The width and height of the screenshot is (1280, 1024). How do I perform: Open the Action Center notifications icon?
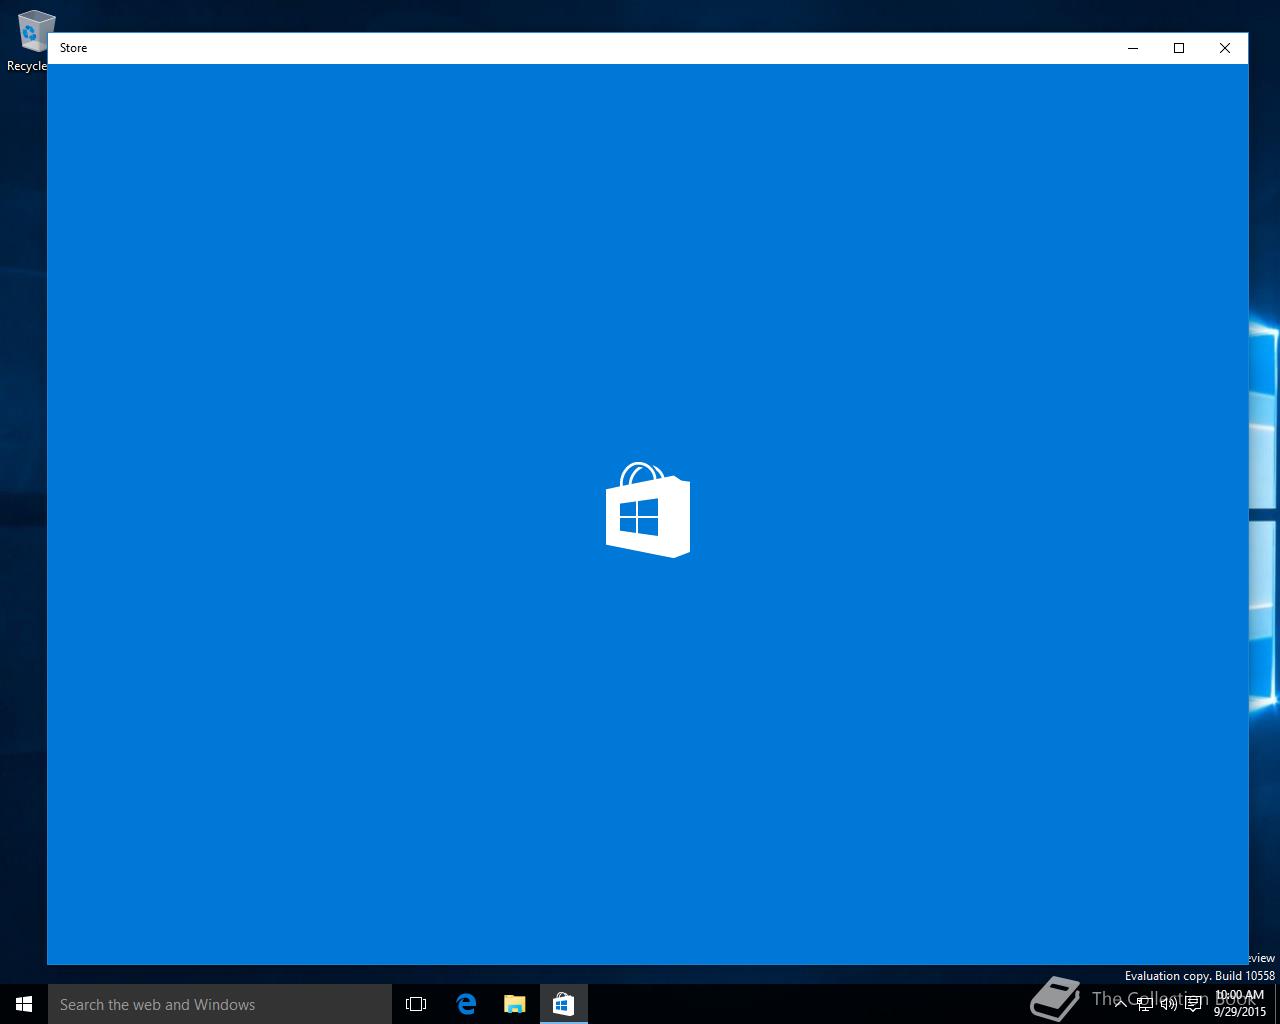pyautogui.click(x=1193, y=1004)
